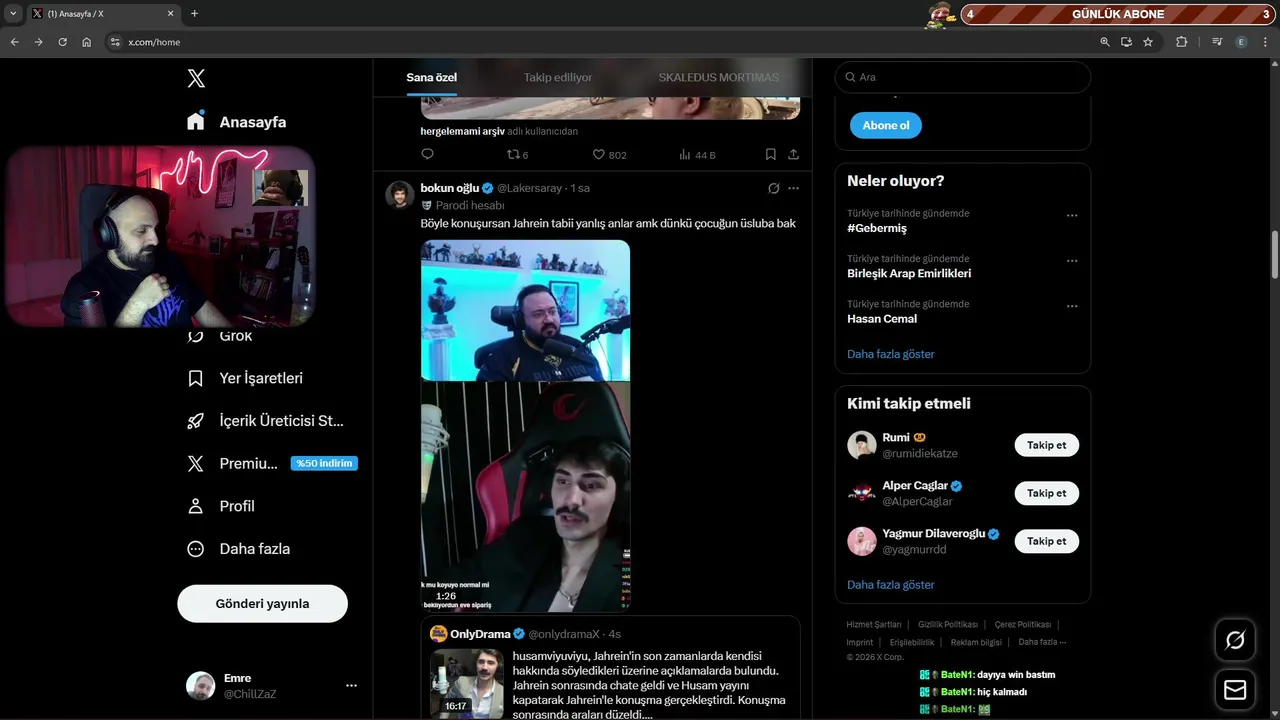Open Rumi profile avatar
Image resolution: width=1280 pixels, height=720 pixels.
[862, 445]
